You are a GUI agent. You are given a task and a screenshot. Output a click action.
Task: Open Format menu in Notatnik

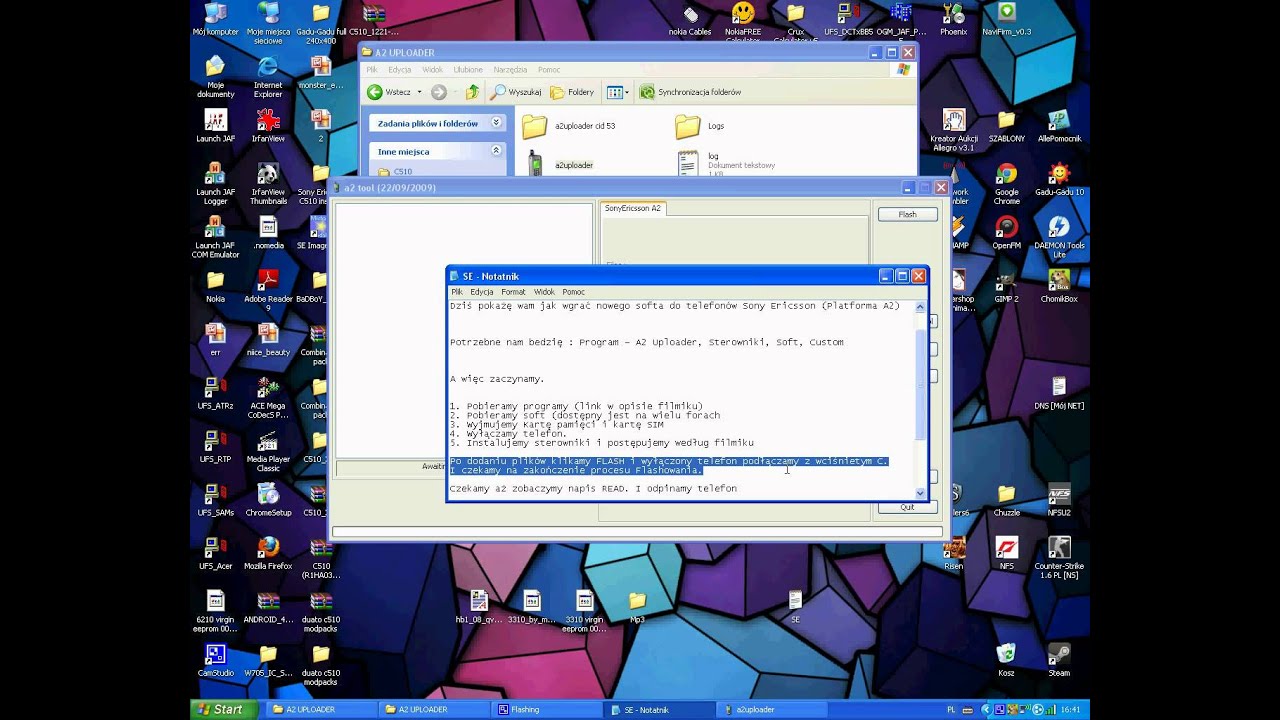(x=513, y=292)
